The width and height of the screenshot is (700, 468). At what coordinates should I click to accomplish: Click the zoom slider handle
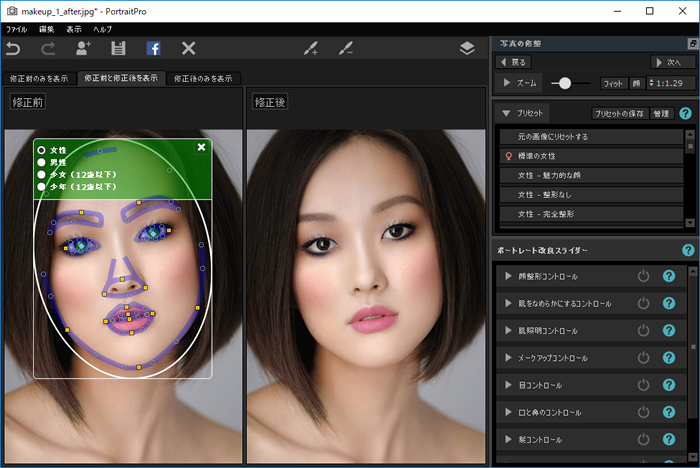565,83
